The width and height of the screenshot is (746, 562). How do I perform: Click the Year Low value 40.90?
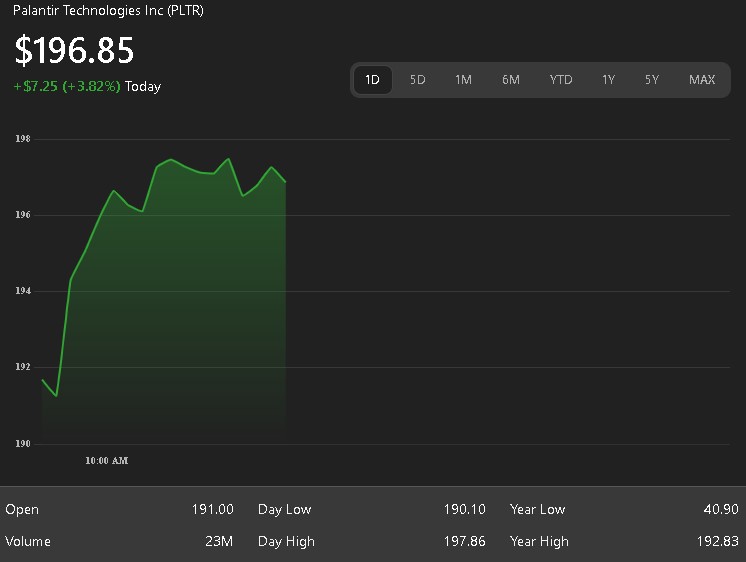pyautogui.click(x=720, y=510)
